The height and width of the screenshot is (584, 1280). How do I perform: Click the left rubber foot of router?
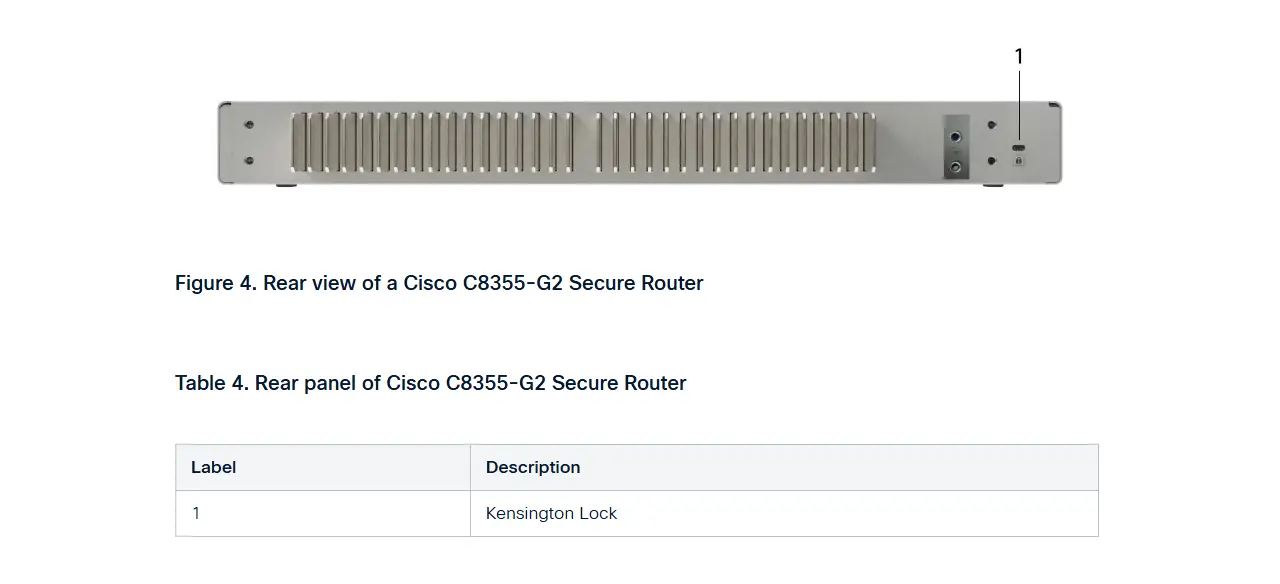click(x=286, y=184)
